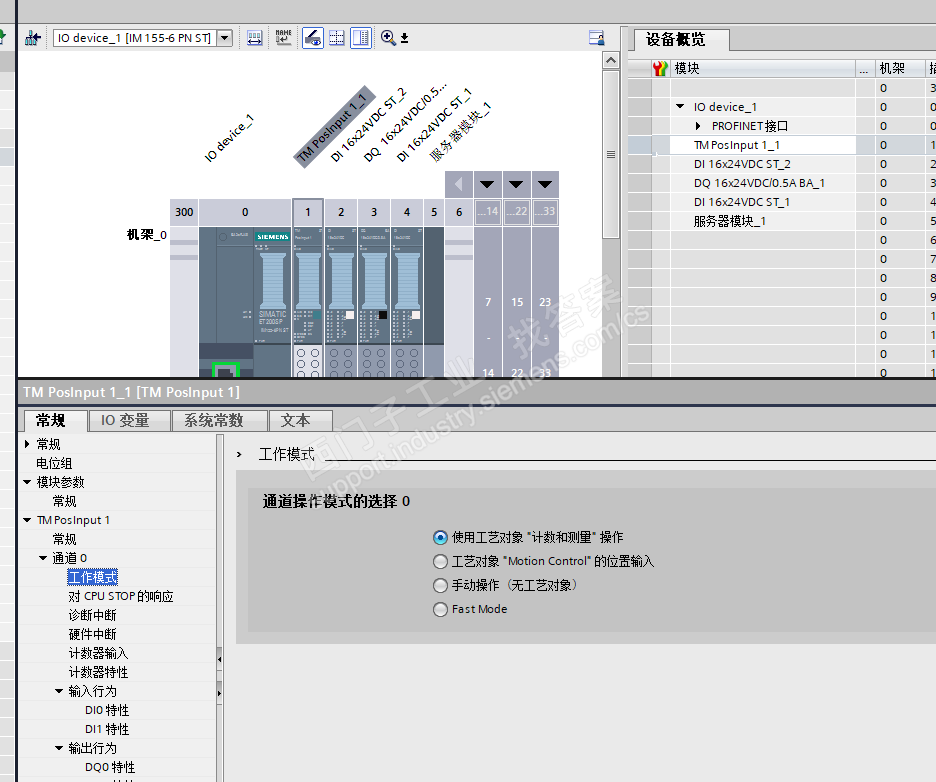The width and height of the screenshot is (936, 782).
Task: Toggle the protected area view icon
Action: tap(313, 38)
